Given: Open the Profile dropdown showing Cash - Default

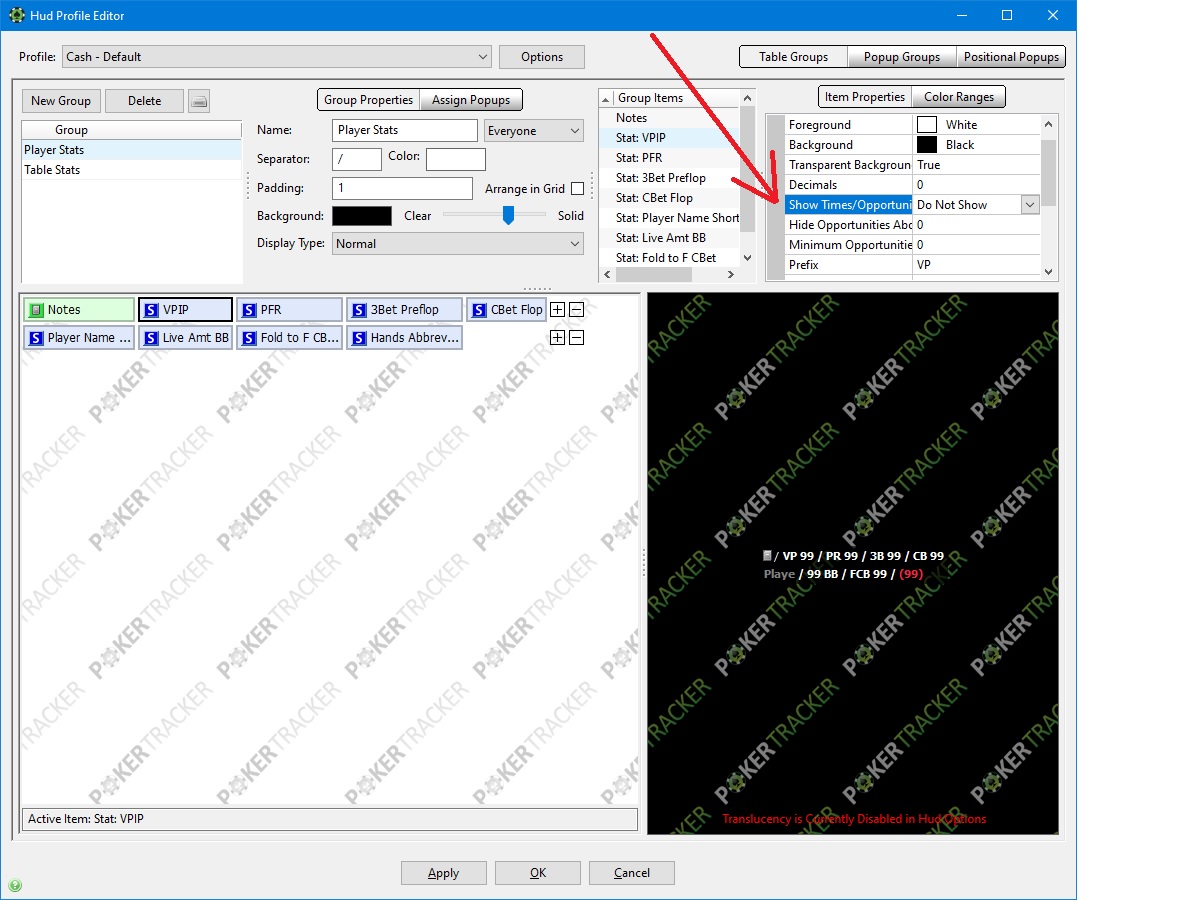Looking at the screenshot, I should point(277,57).
